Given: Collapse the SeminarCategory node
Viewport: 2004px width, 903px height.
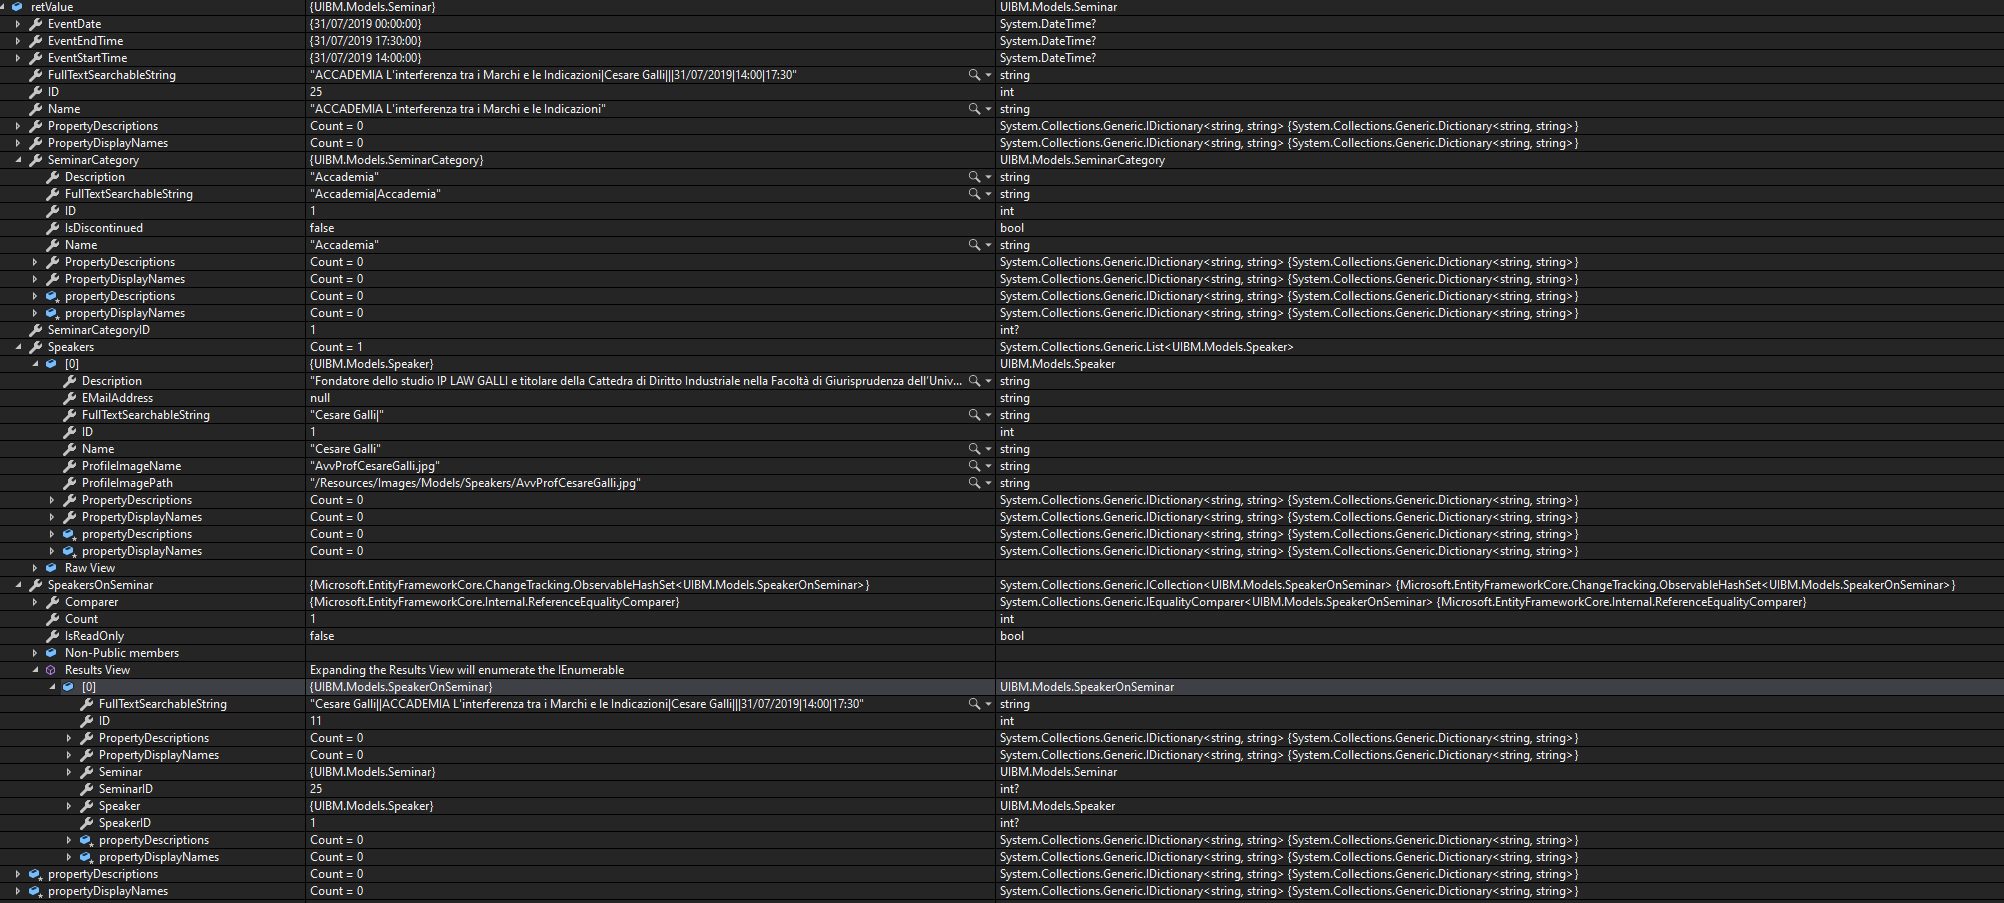Looking at the screenshot, I should coord(19,159).
